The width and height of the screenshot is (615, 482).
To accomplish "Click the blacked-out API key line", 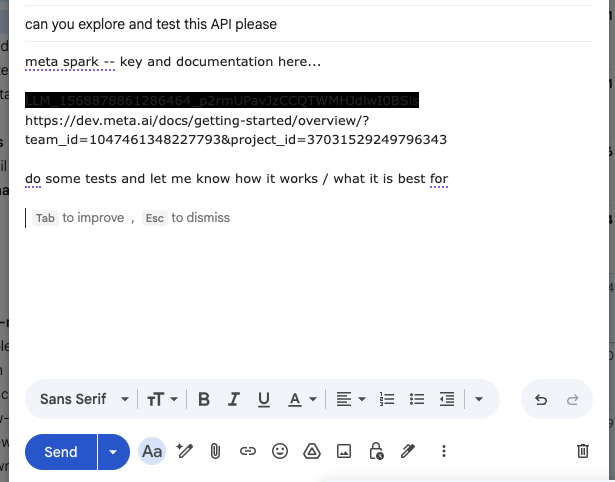I will [222, 100].
